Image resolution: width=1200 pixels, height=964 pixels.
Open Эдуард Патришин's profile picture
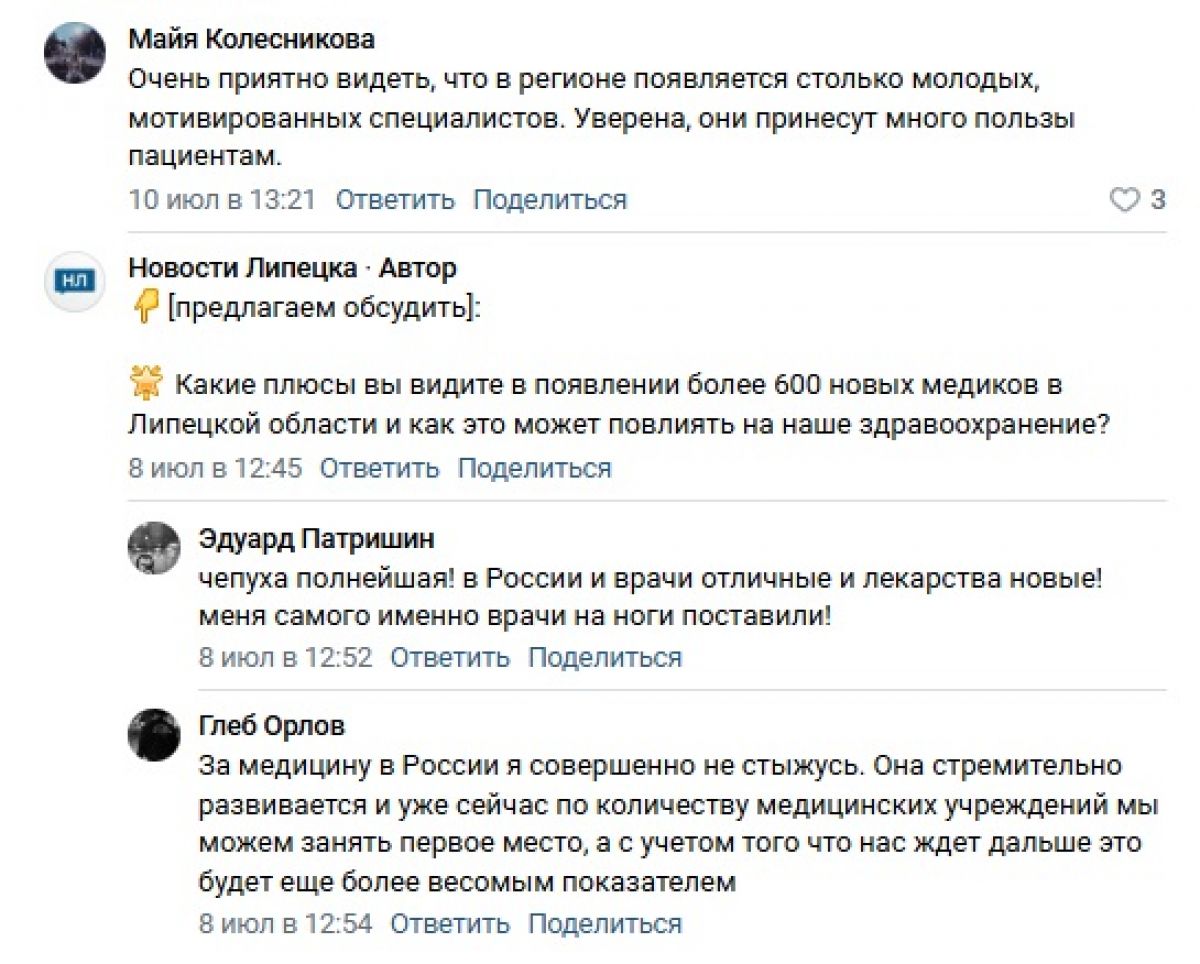click(x=154, y=548)
